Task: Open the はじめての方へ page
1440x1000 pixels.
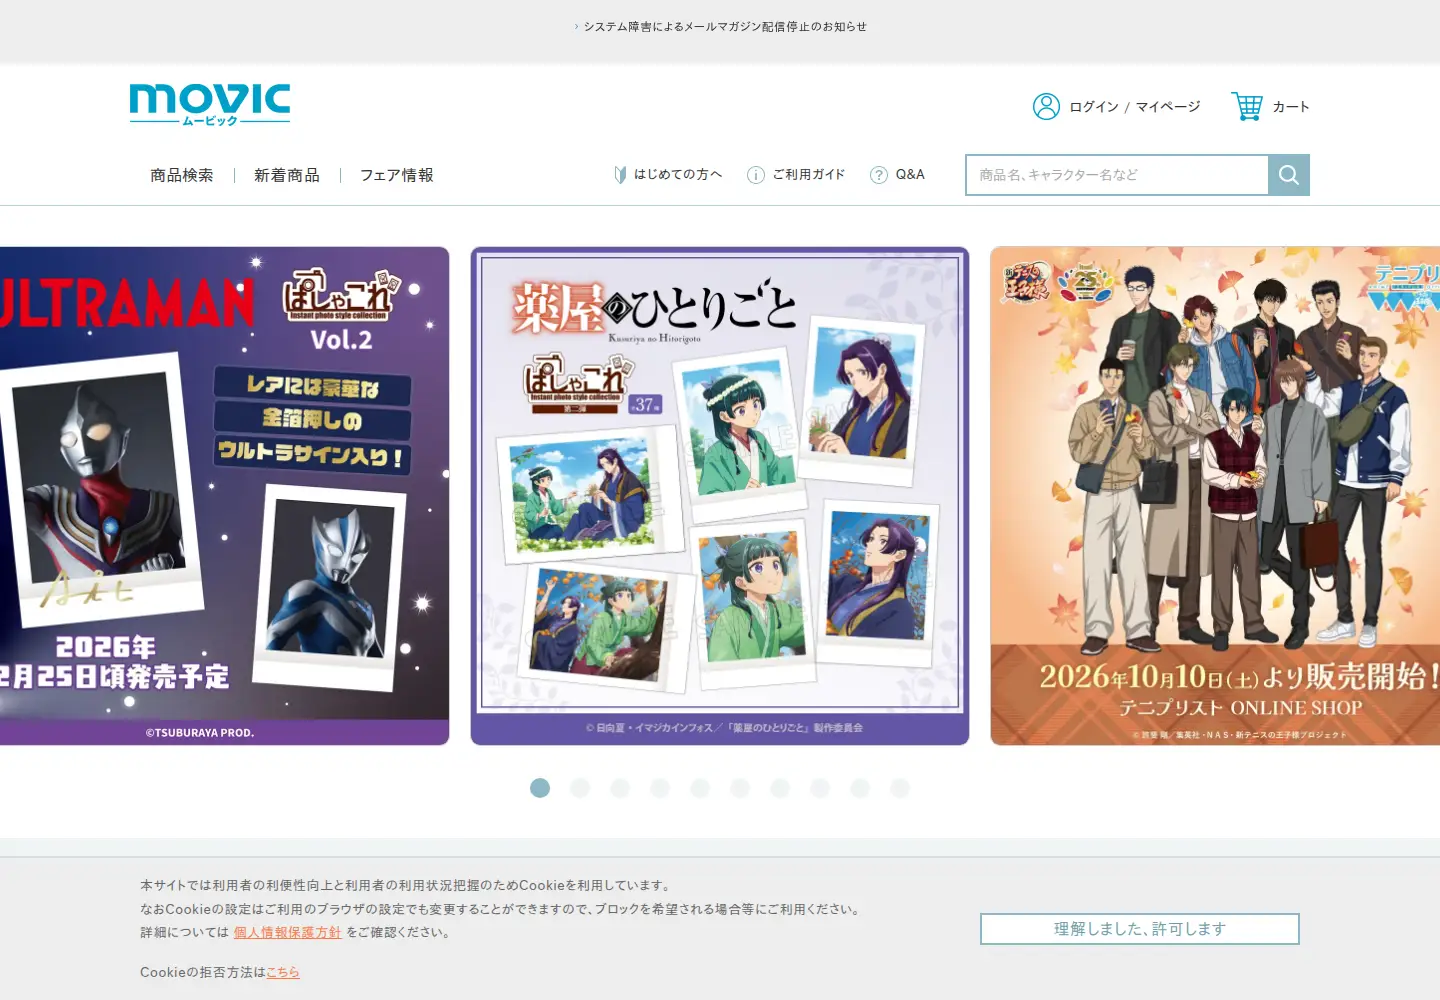Action: pos(678,174)
